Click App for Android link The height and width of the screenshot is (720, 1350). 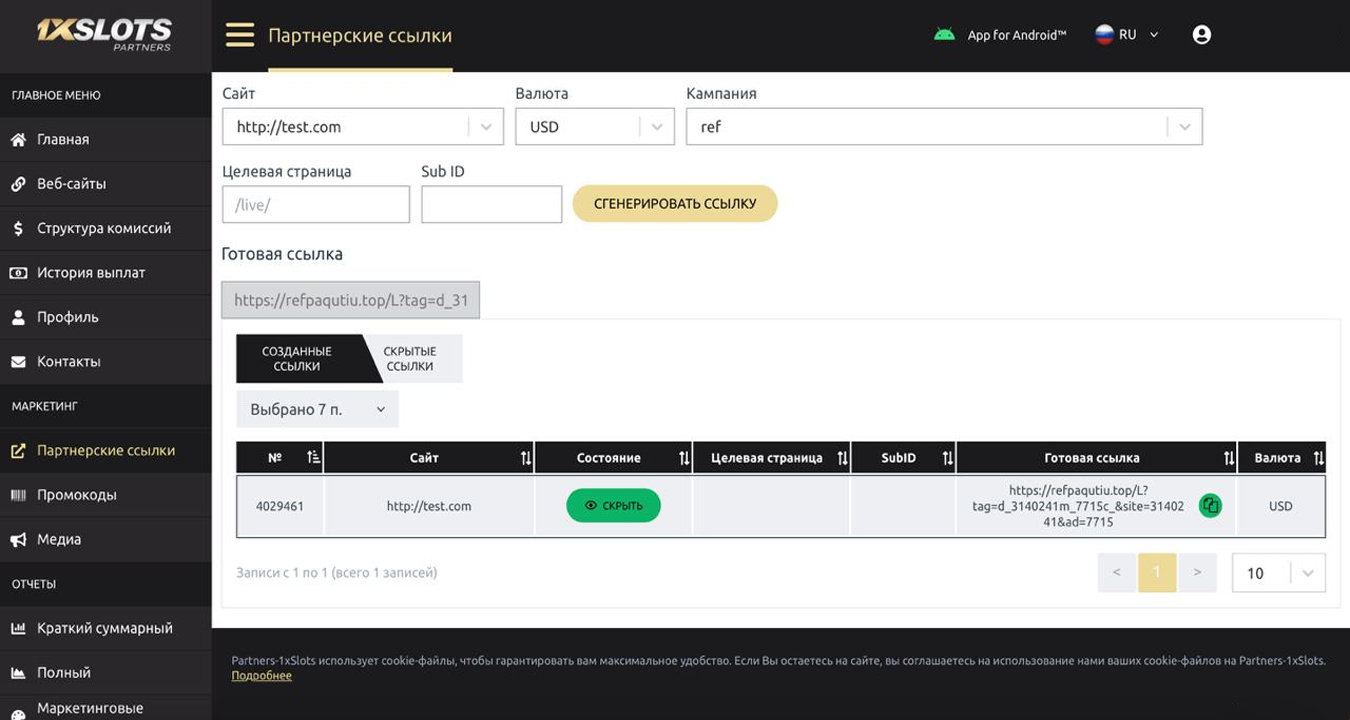(1016, 35)
